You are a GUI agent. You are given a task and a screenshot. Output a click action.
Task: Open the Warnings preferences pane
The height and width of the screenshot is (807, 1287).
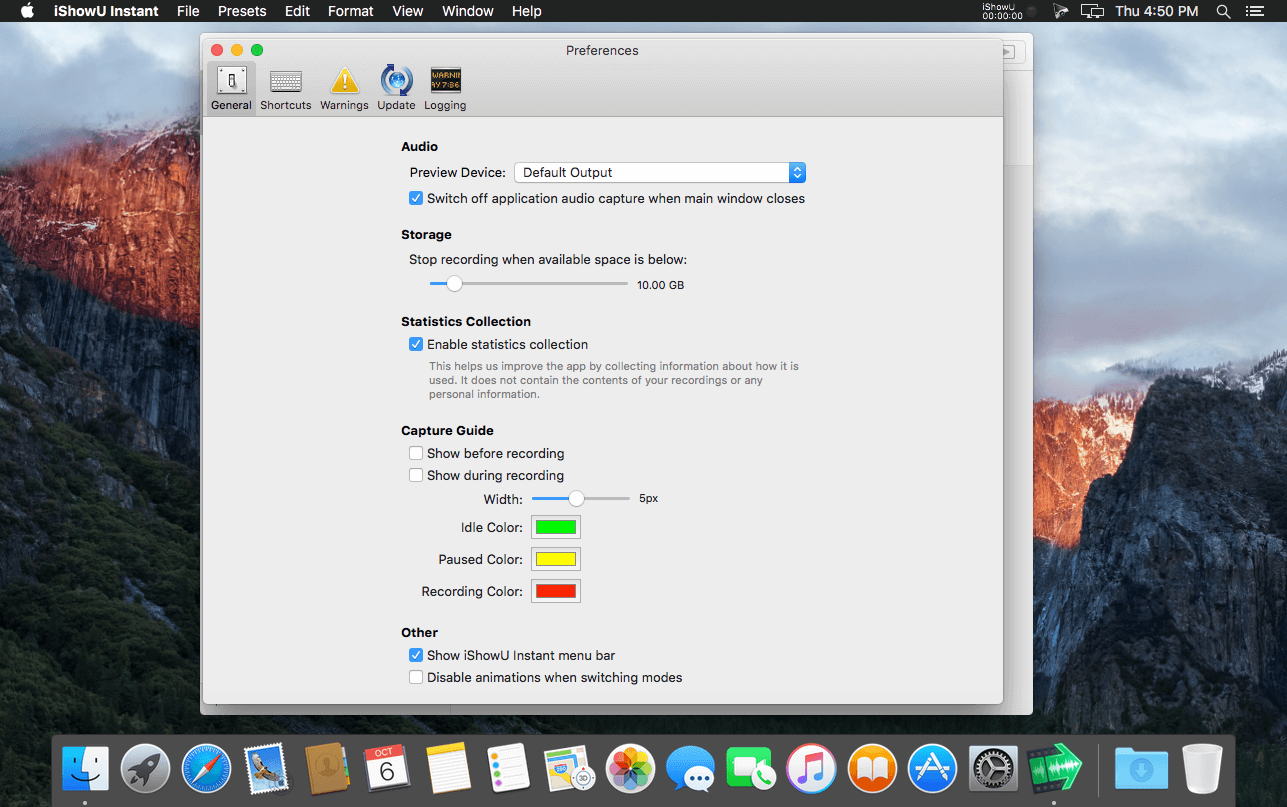[x=344, y=89]
